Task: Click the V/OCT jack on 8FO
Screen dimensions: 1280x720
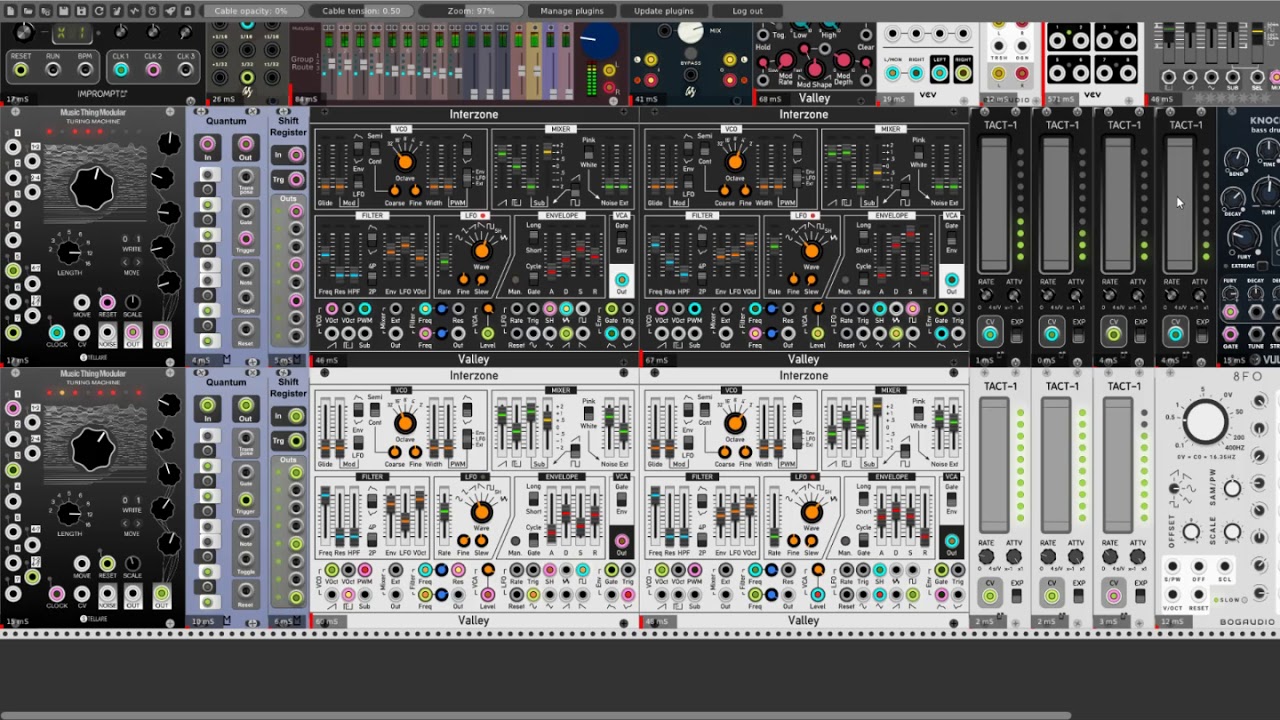Action: coord(1172,595)
